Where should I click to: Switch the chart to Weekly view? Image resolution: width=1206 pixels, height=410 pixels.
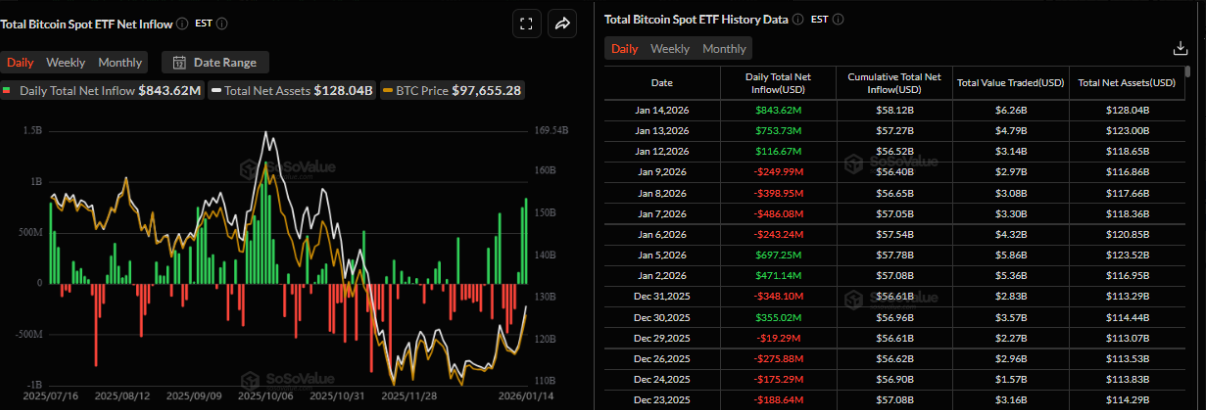66,62
